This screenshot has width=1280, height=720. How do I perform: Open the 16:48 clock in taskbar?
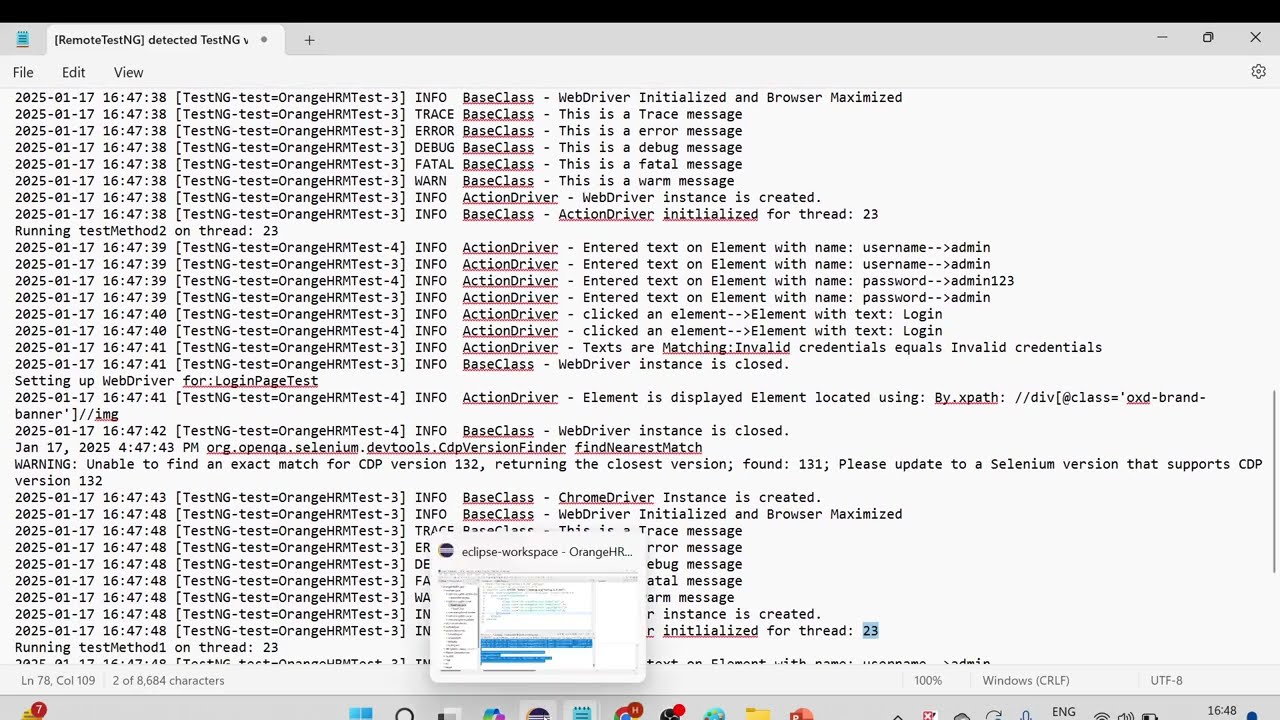[x=1221, y=712]
